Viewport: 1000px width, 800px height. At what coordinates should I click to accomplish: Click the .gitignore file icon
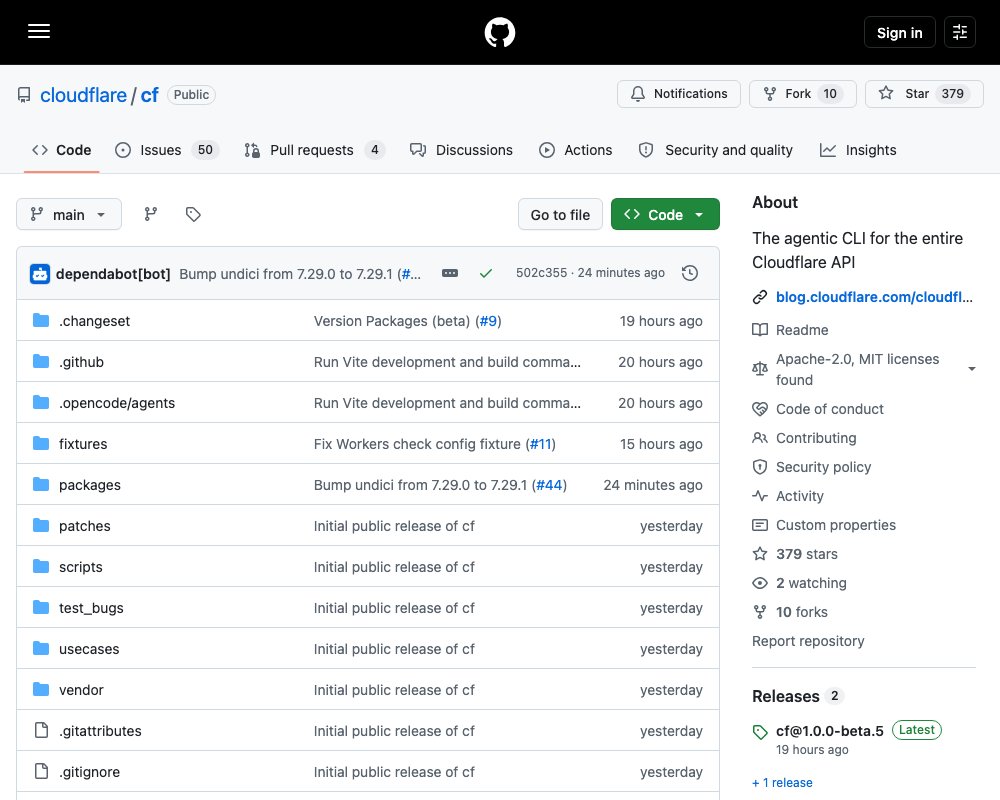coord(41,771)
